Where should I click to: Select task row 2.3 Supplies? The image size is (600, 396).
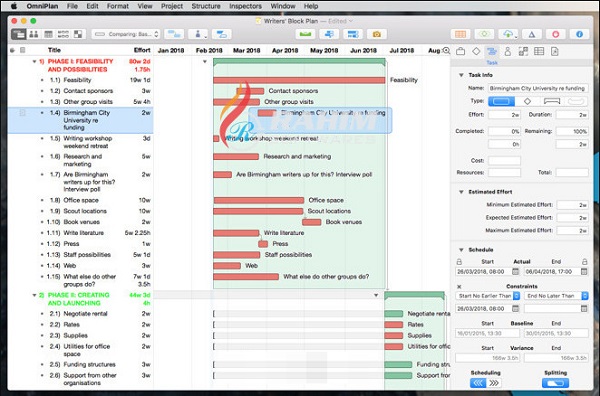pyautogui.click(x=80, y=336)
